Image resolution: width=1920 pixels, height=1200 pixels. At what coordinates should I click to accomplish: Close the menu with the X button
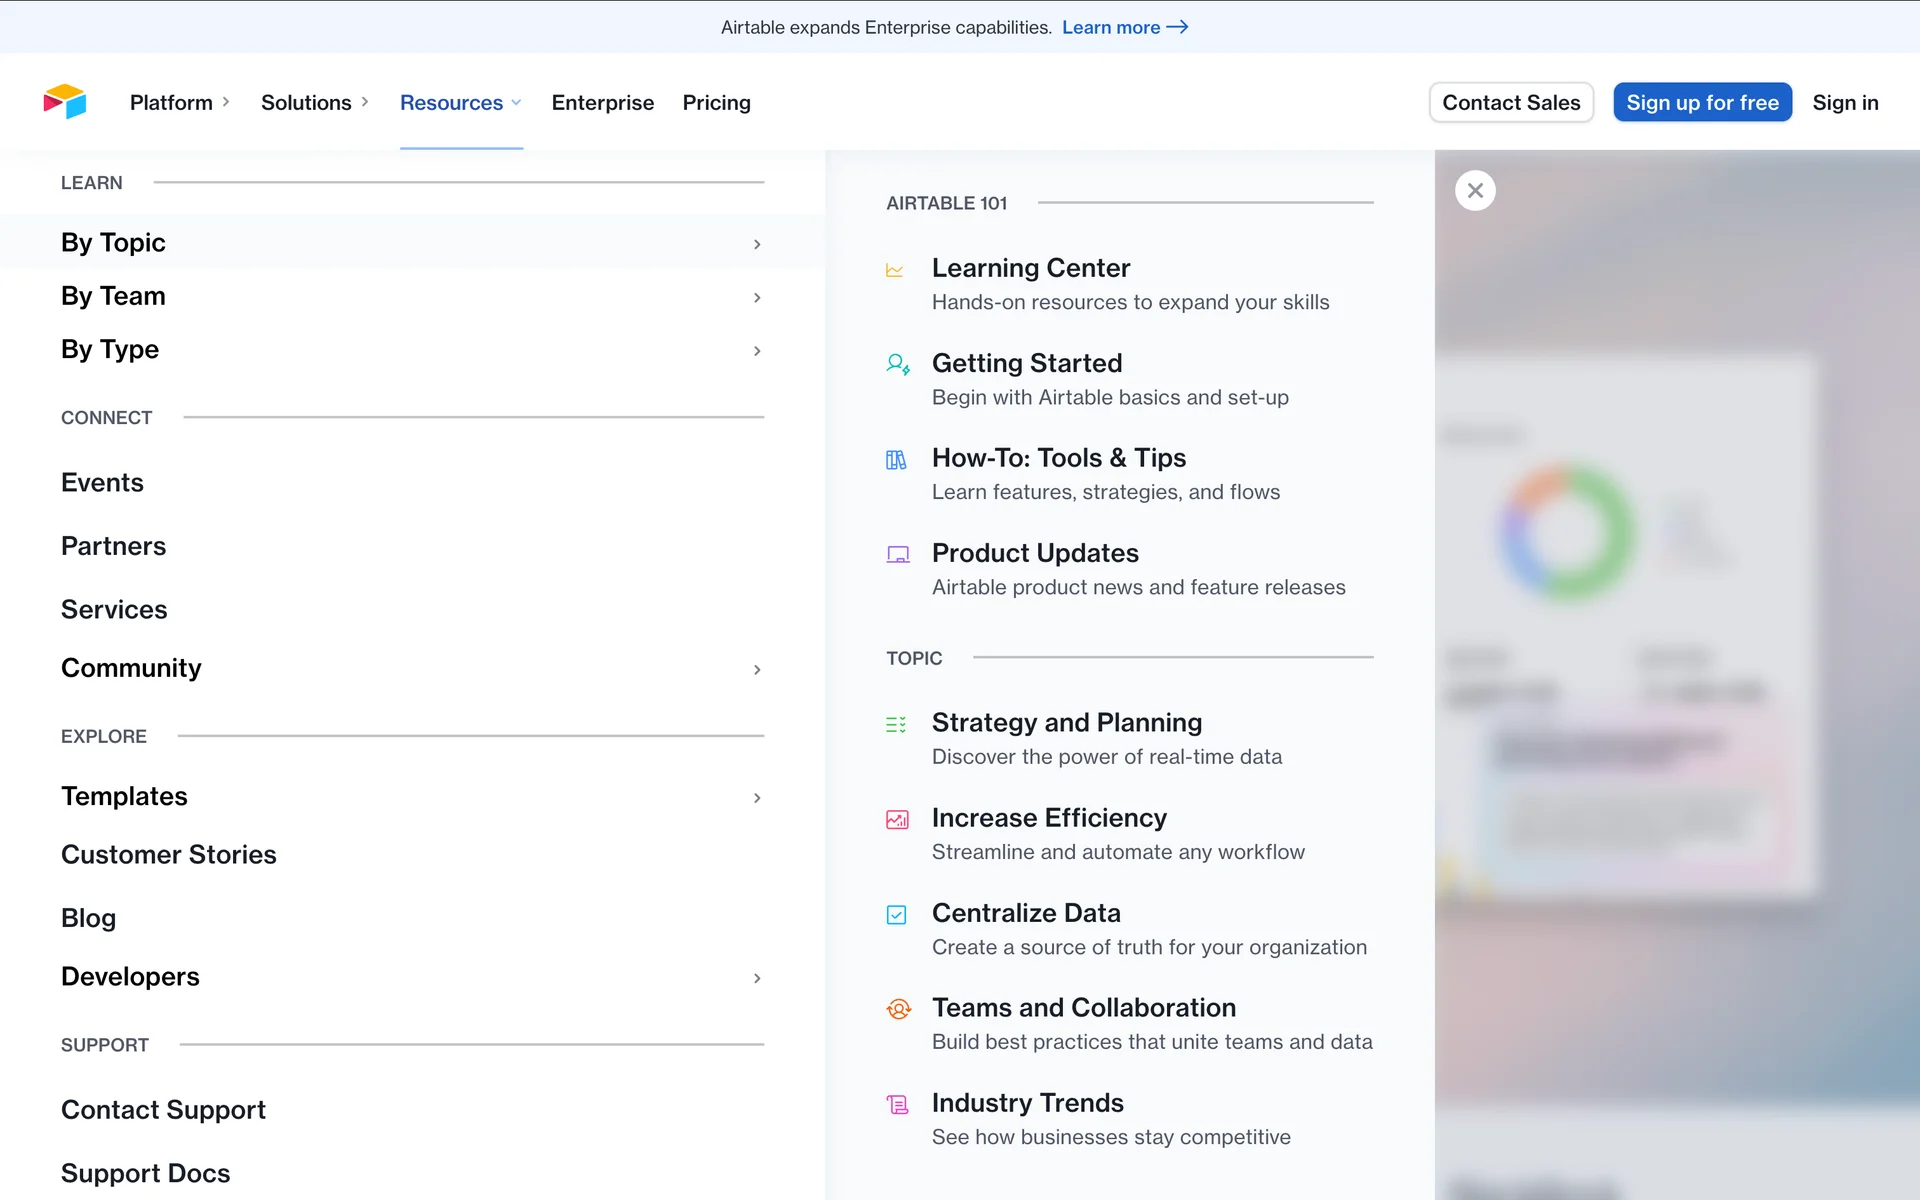click(x=1475, y=190)
